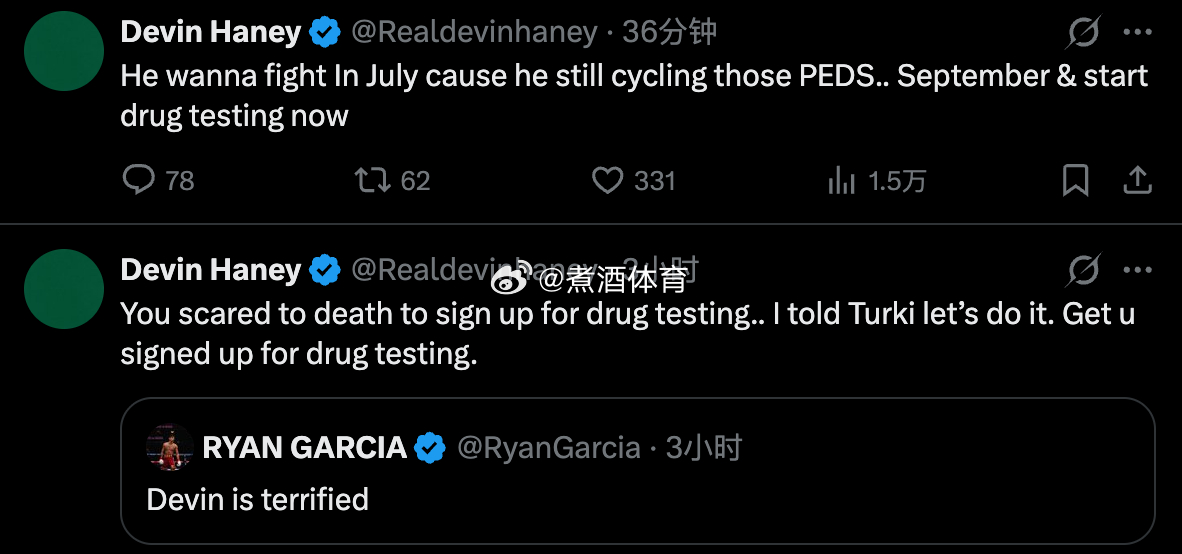Screen dimensions: 1182x554
Task: Open Devin Haney avatar on second tweet
Action: click(x=63, y=289)
